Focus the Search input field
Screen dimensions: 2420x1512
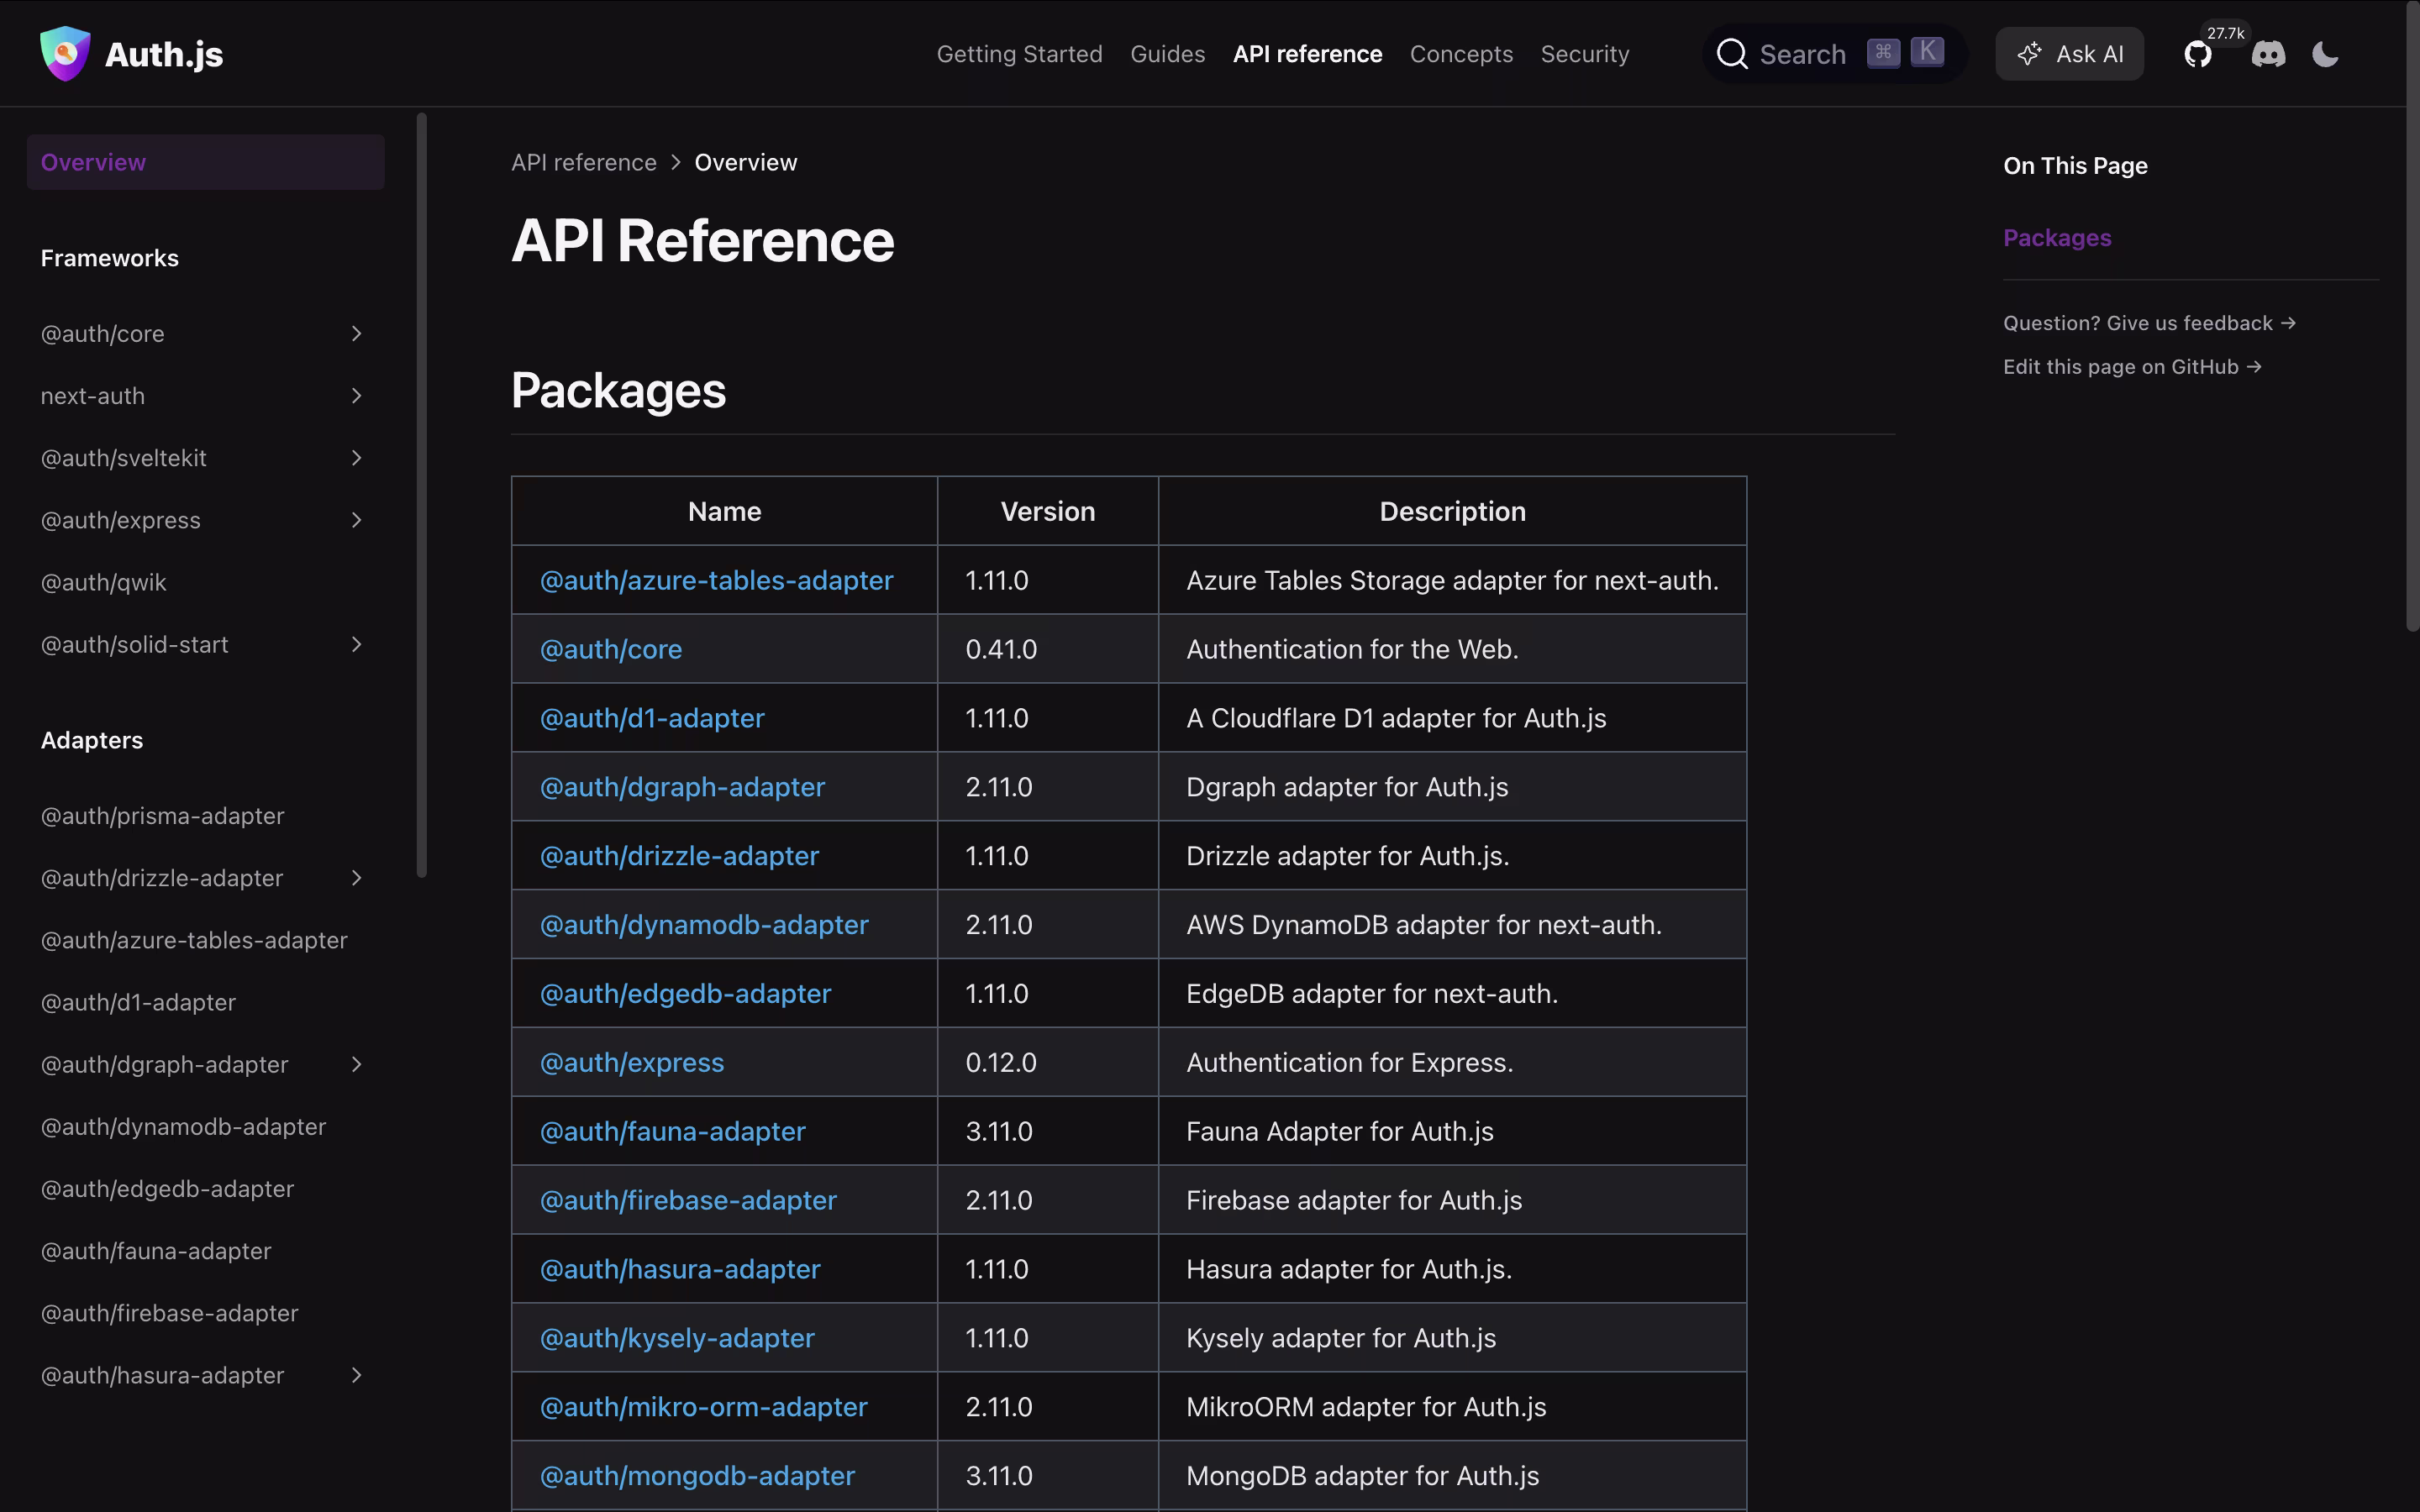[1802, 54]
